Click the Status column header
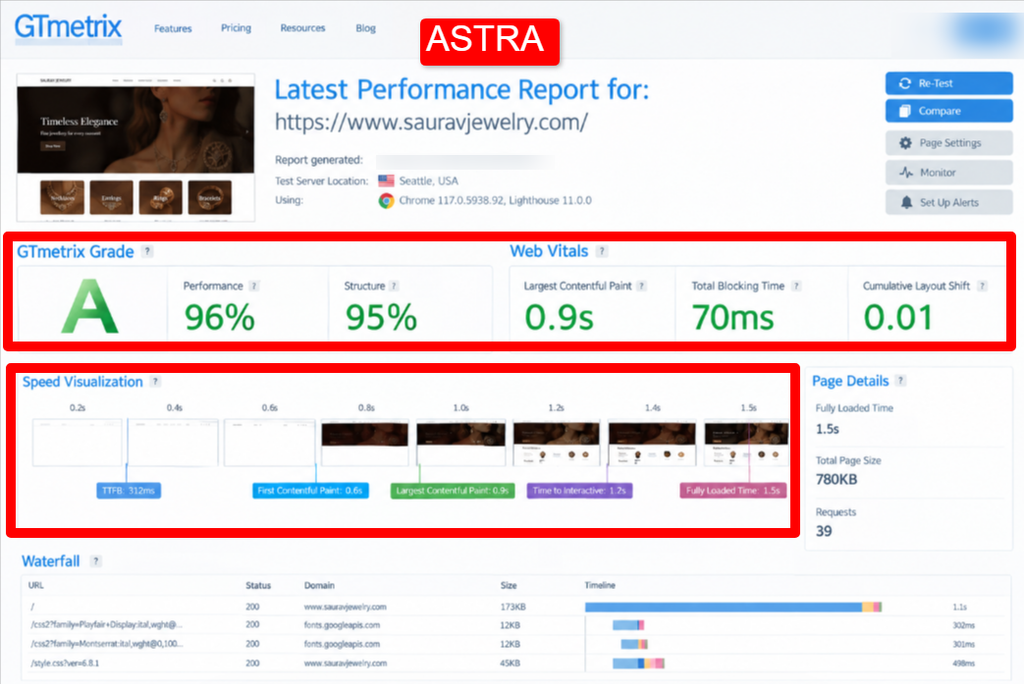Viewport: 1024px width, 684px height. pyautogui.click(x=258, y=585)
